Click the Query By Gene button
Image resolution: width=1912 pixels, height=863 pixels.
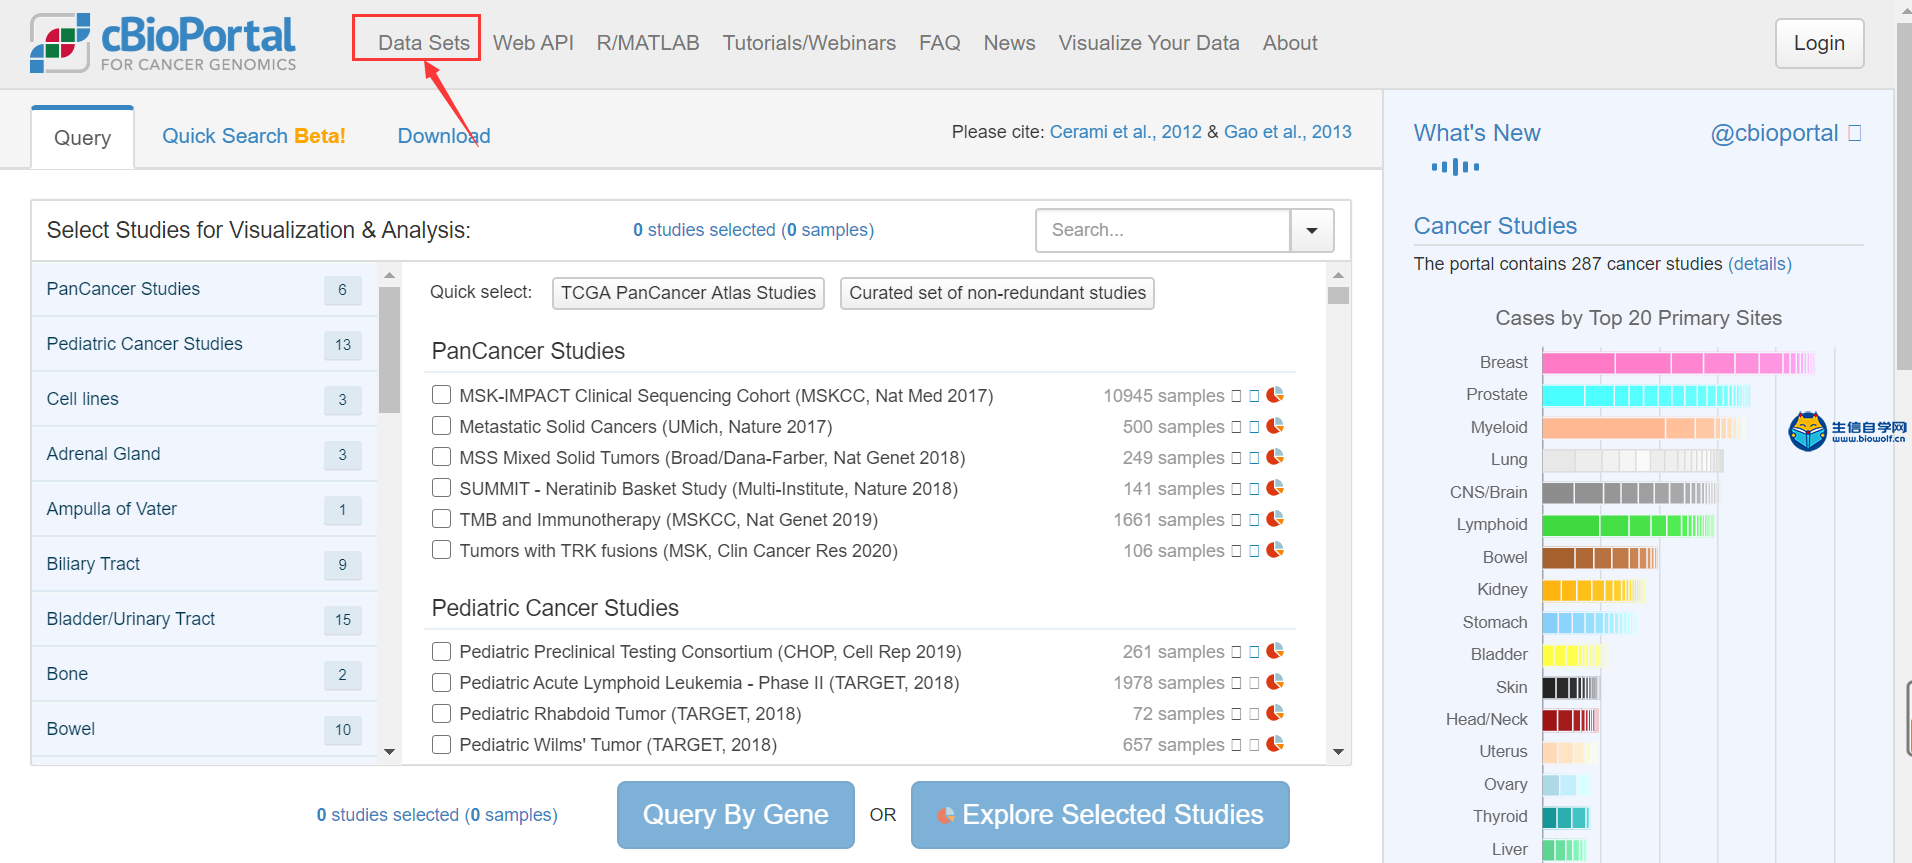point(735,815)
